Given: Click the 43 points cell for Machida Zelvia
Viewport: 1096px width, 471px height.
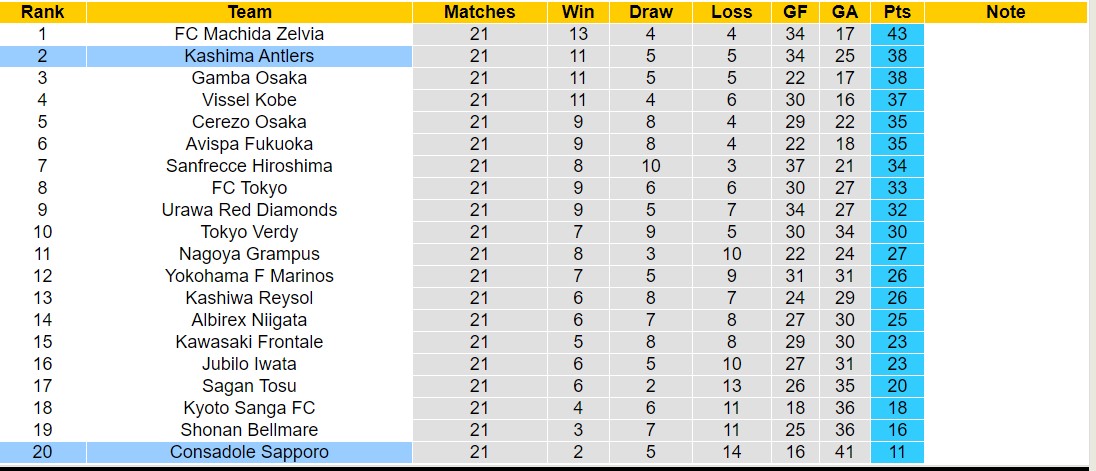Looking at the screenshot, I should click(x=896, y=34).
